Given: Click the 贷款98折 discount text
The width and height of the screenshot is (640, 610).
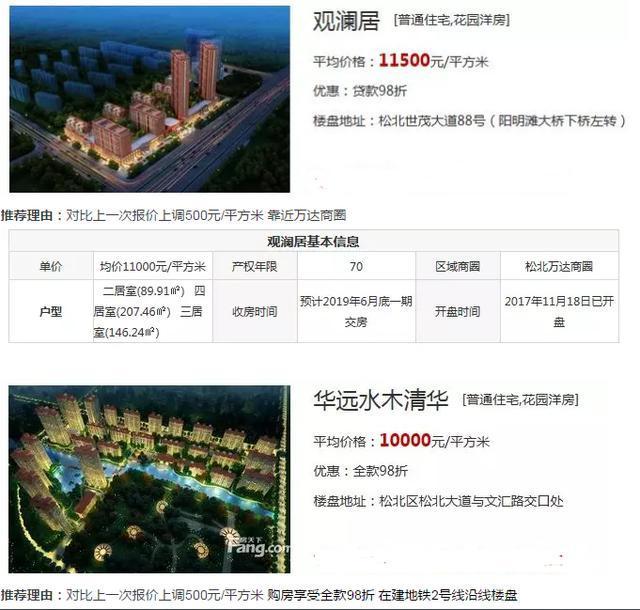Looking at the screenshot, I should (x=380, y=91).
